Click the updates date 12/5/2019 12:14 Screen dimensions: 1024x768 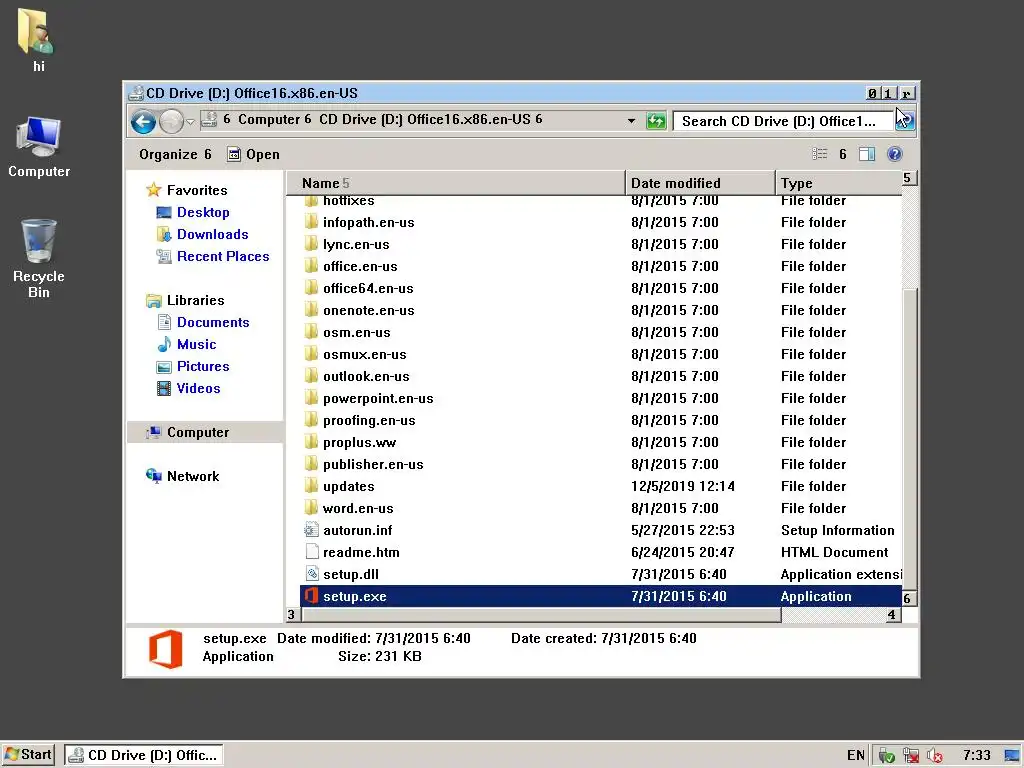pyautogui.click(x=682, y=486)
